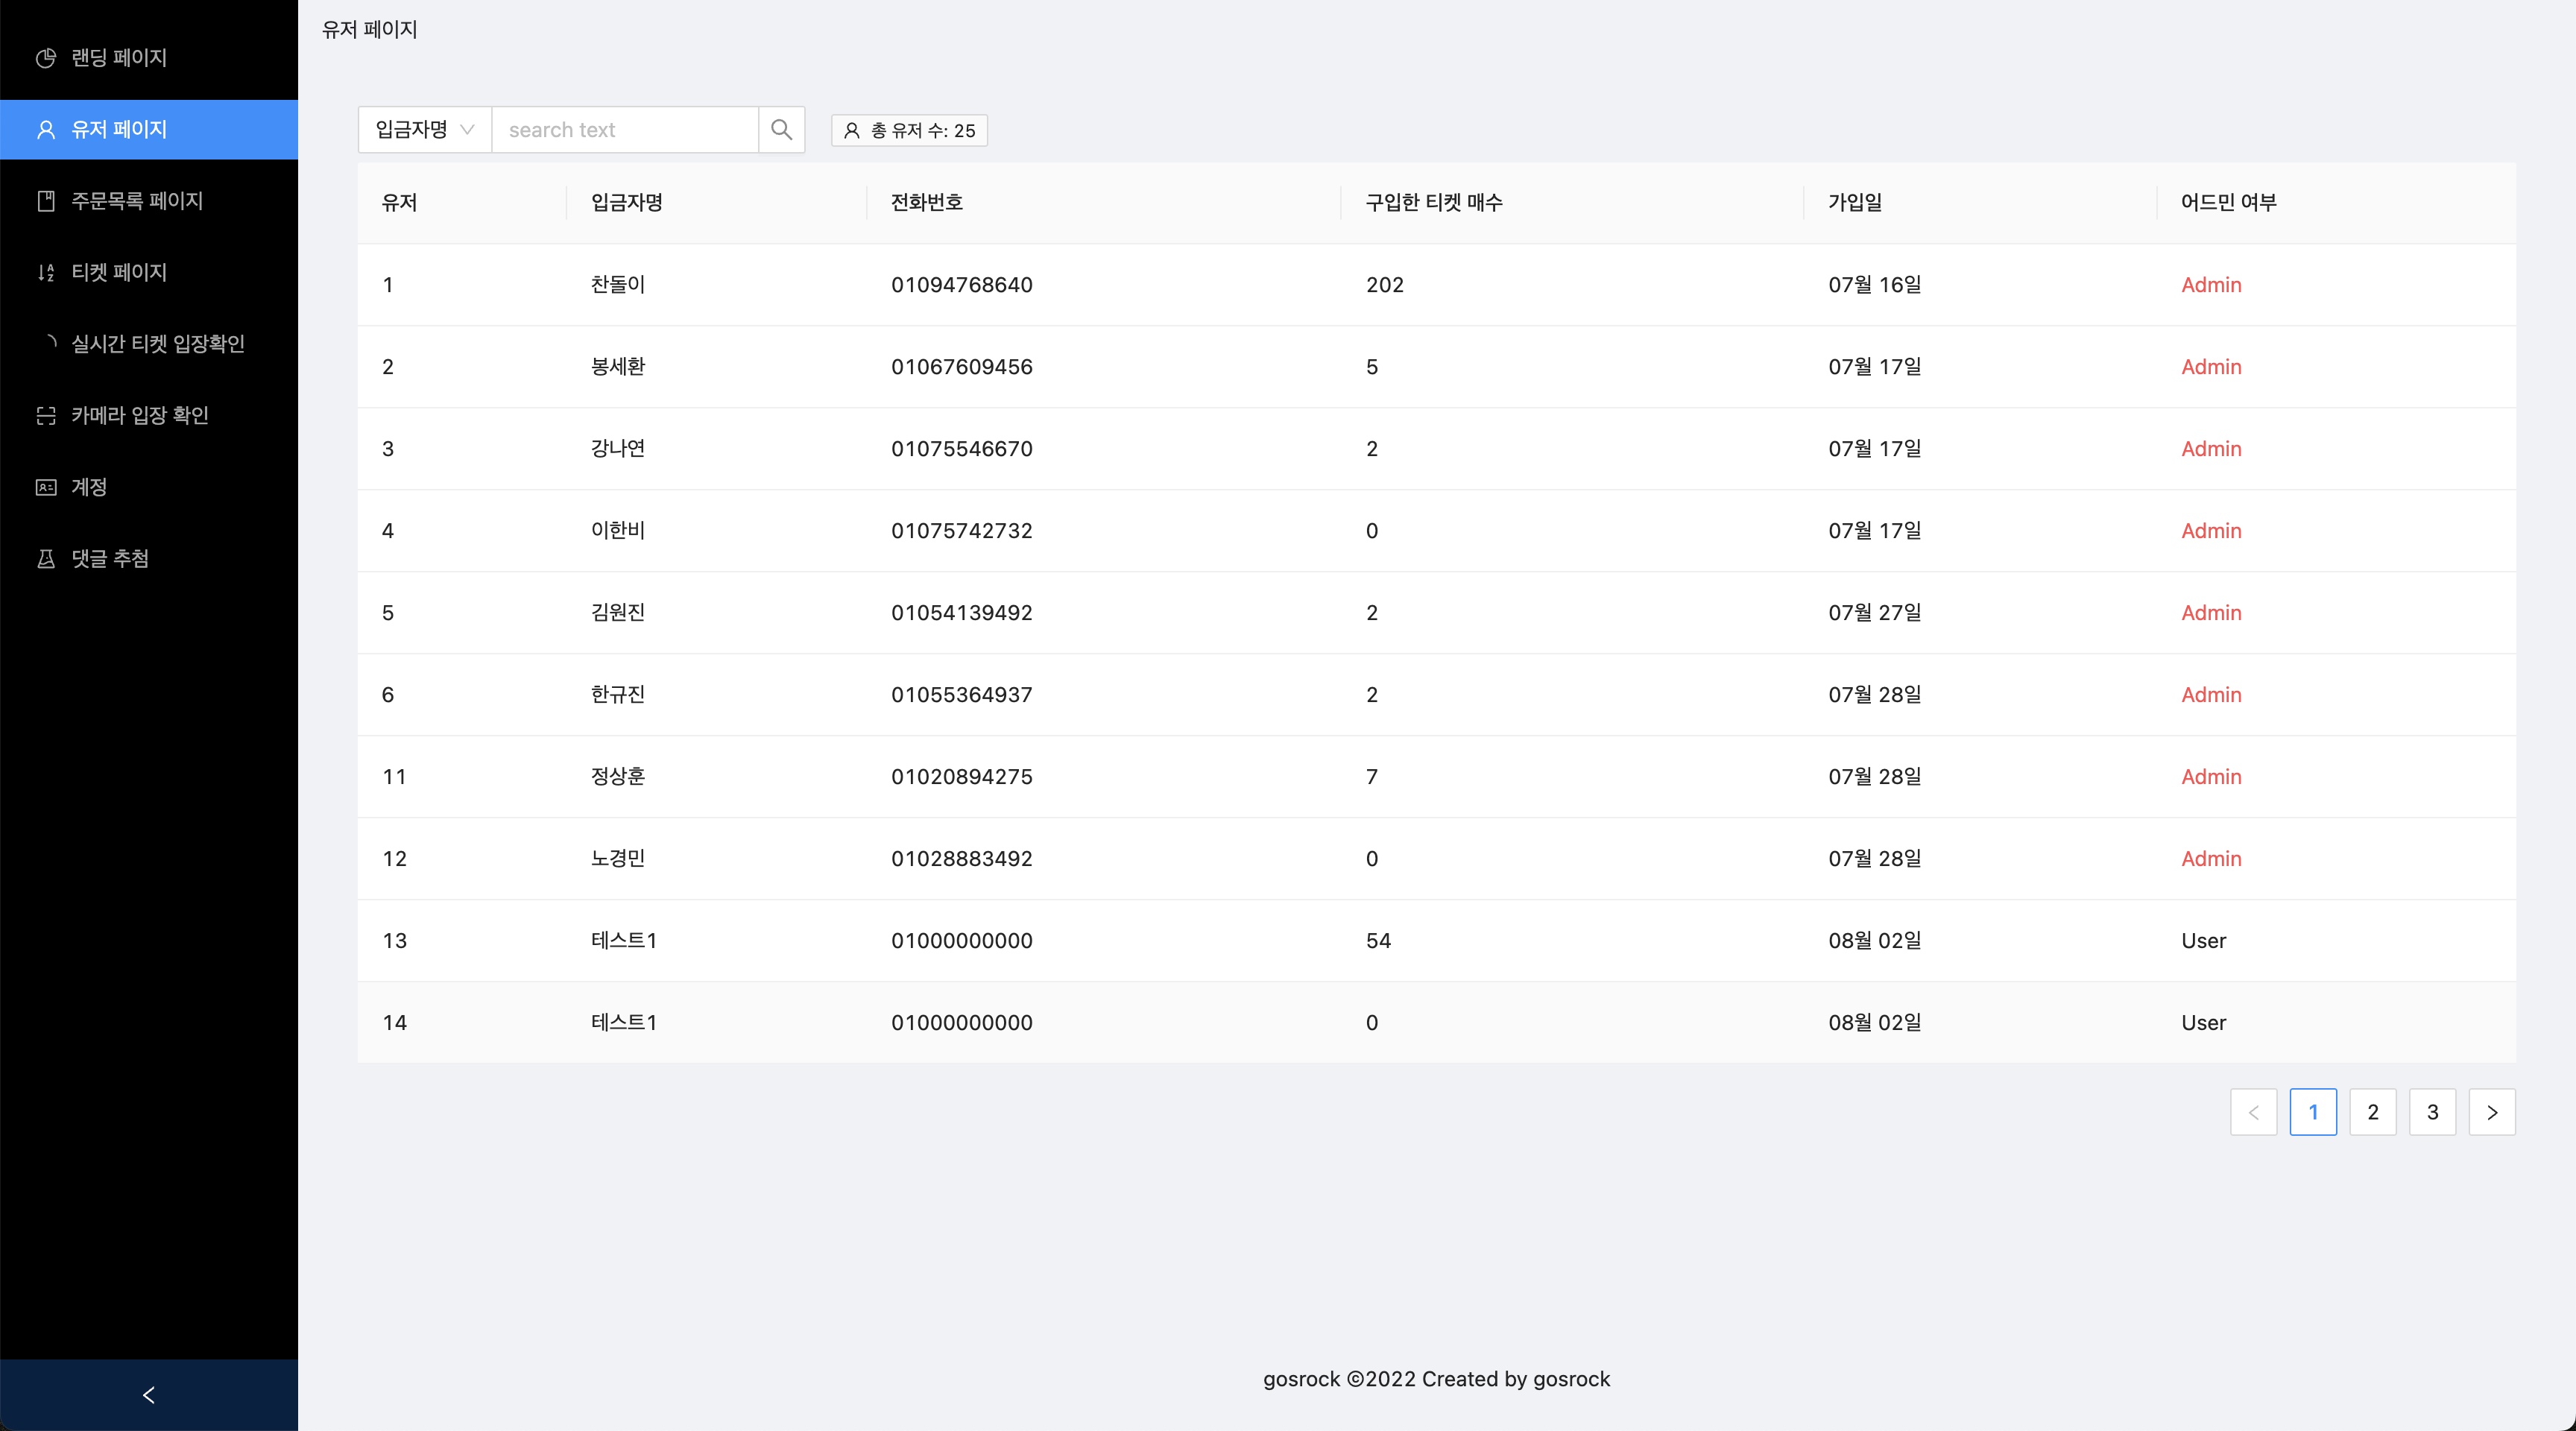Viewport: 2576px width, 1431px height.
Task: Open 실시간 티켓 입장확인 menu item
Action: [157, 344]
